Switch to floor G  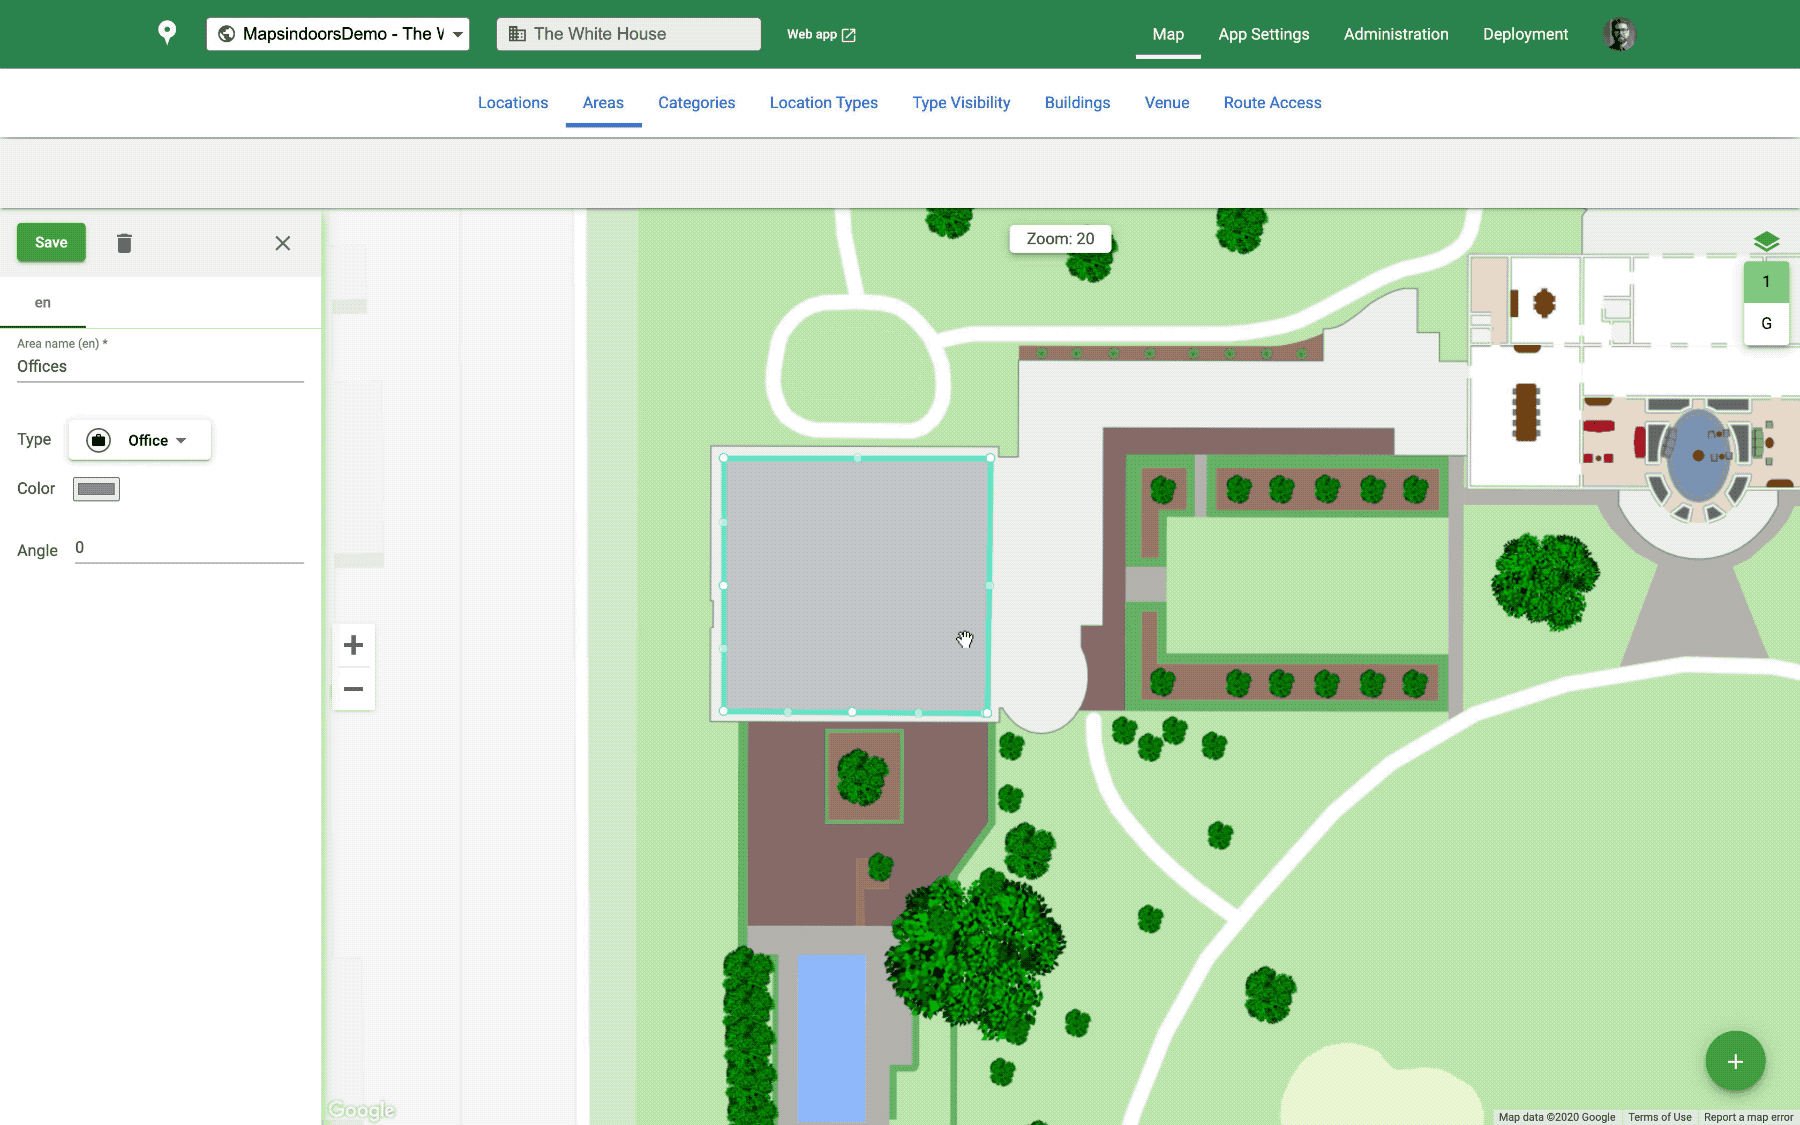click(1766, 324)
